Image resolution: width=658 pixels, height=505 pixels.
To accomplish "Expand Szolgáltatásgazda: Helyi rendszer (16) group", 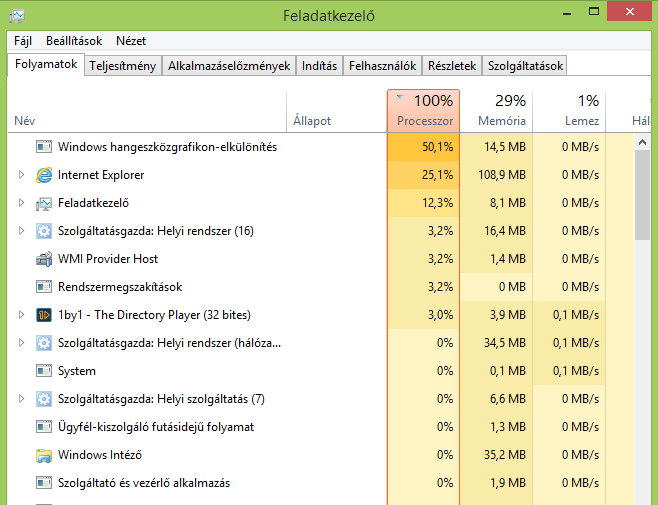I will 21,230.
